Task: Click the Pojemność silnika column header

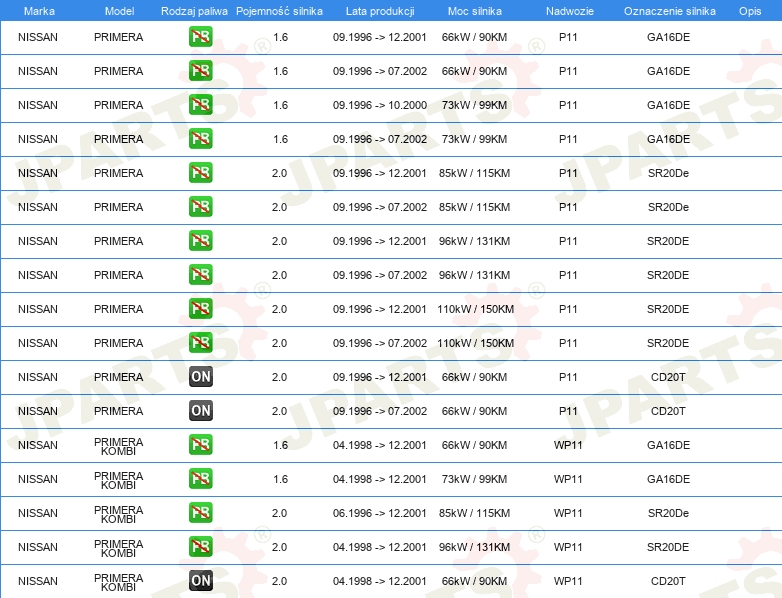Action: [279, 11]
